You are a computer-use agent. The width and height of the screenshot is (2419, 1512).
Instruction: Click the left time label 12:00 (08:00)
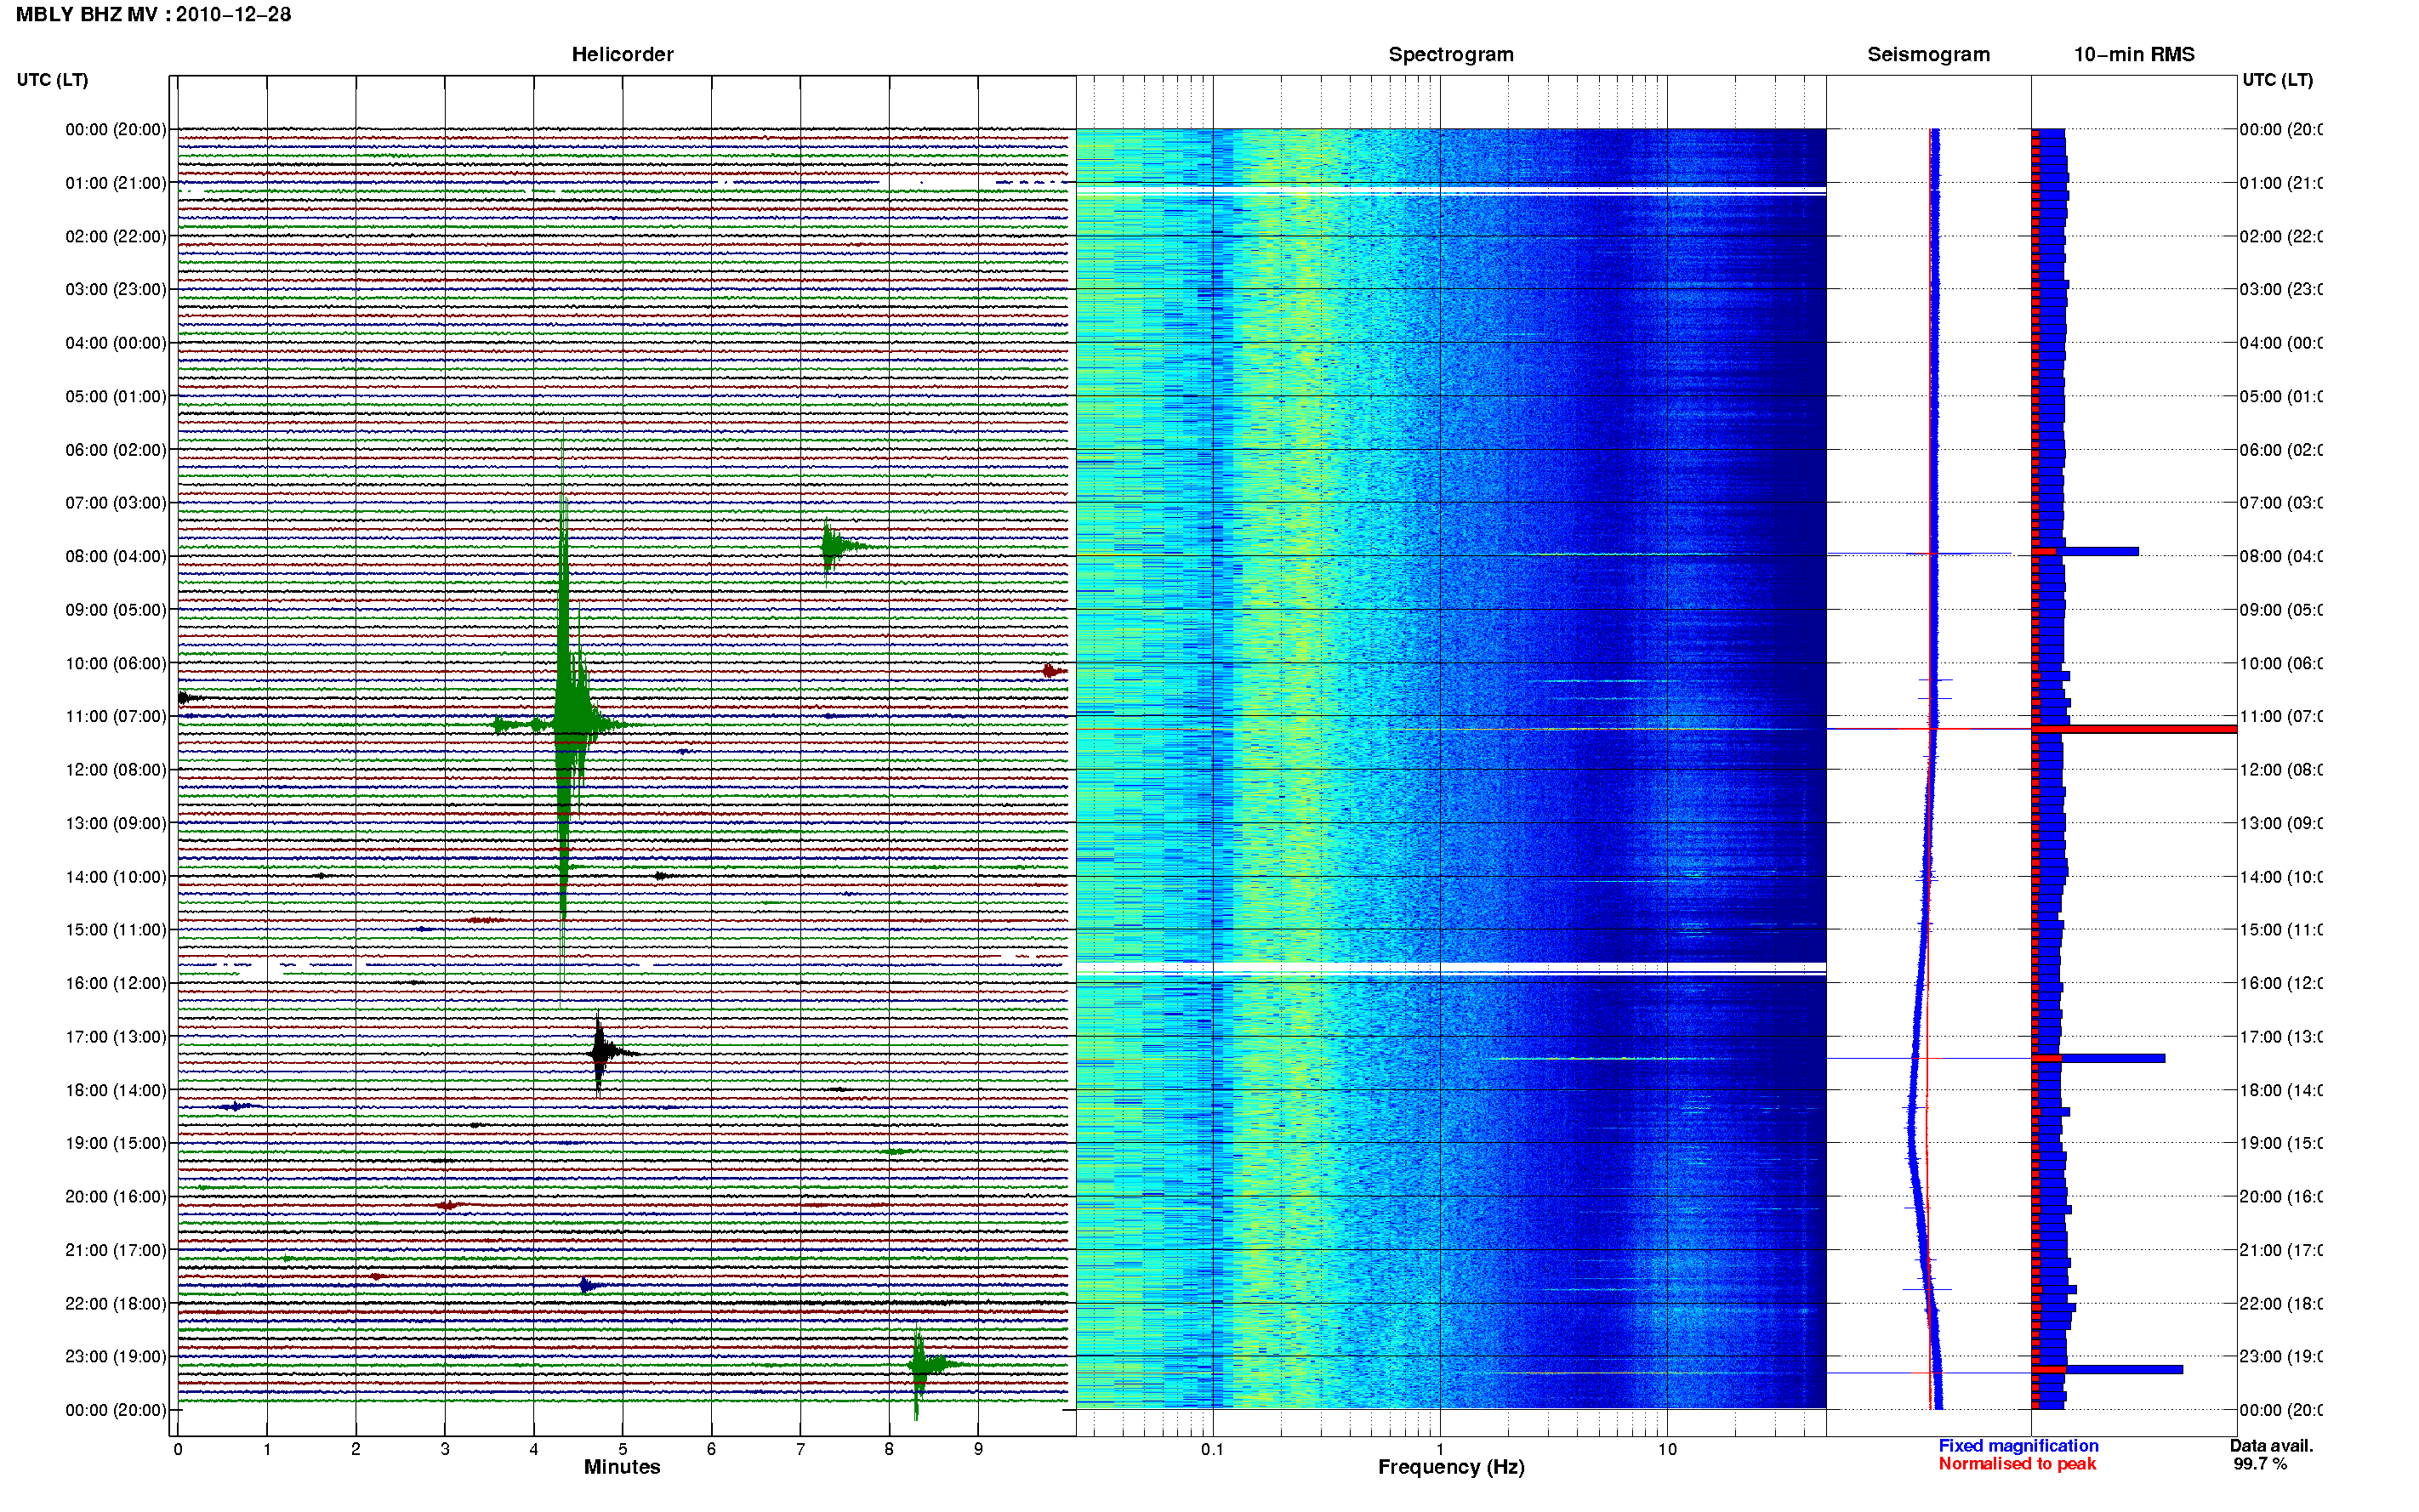[x=116, y=770]
